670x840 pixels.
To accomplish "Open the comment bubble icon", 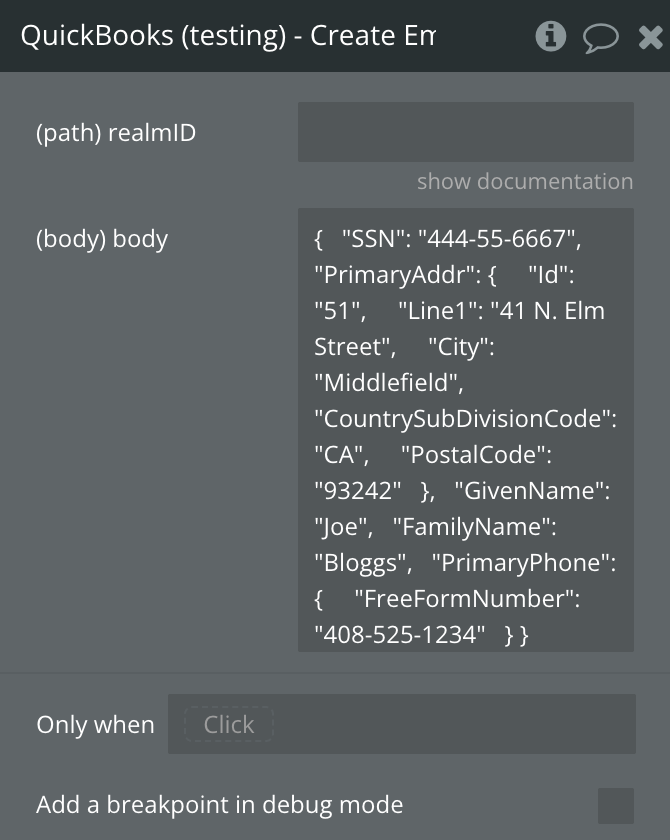I will (600, 38).
